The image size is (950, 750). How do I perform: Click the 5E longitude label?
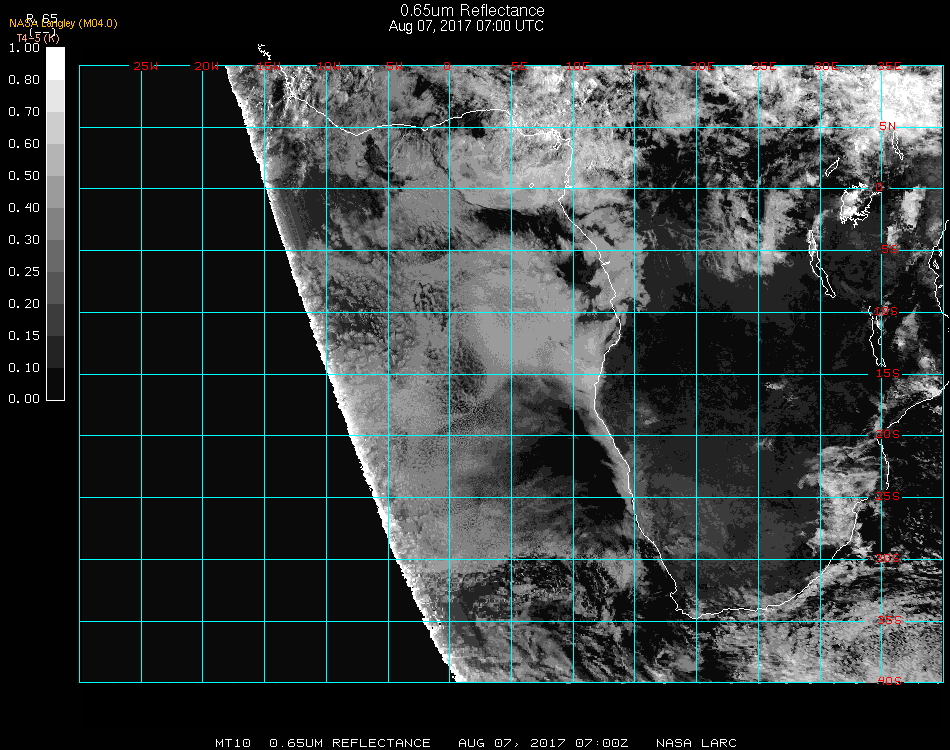click(x=519, y=66)
